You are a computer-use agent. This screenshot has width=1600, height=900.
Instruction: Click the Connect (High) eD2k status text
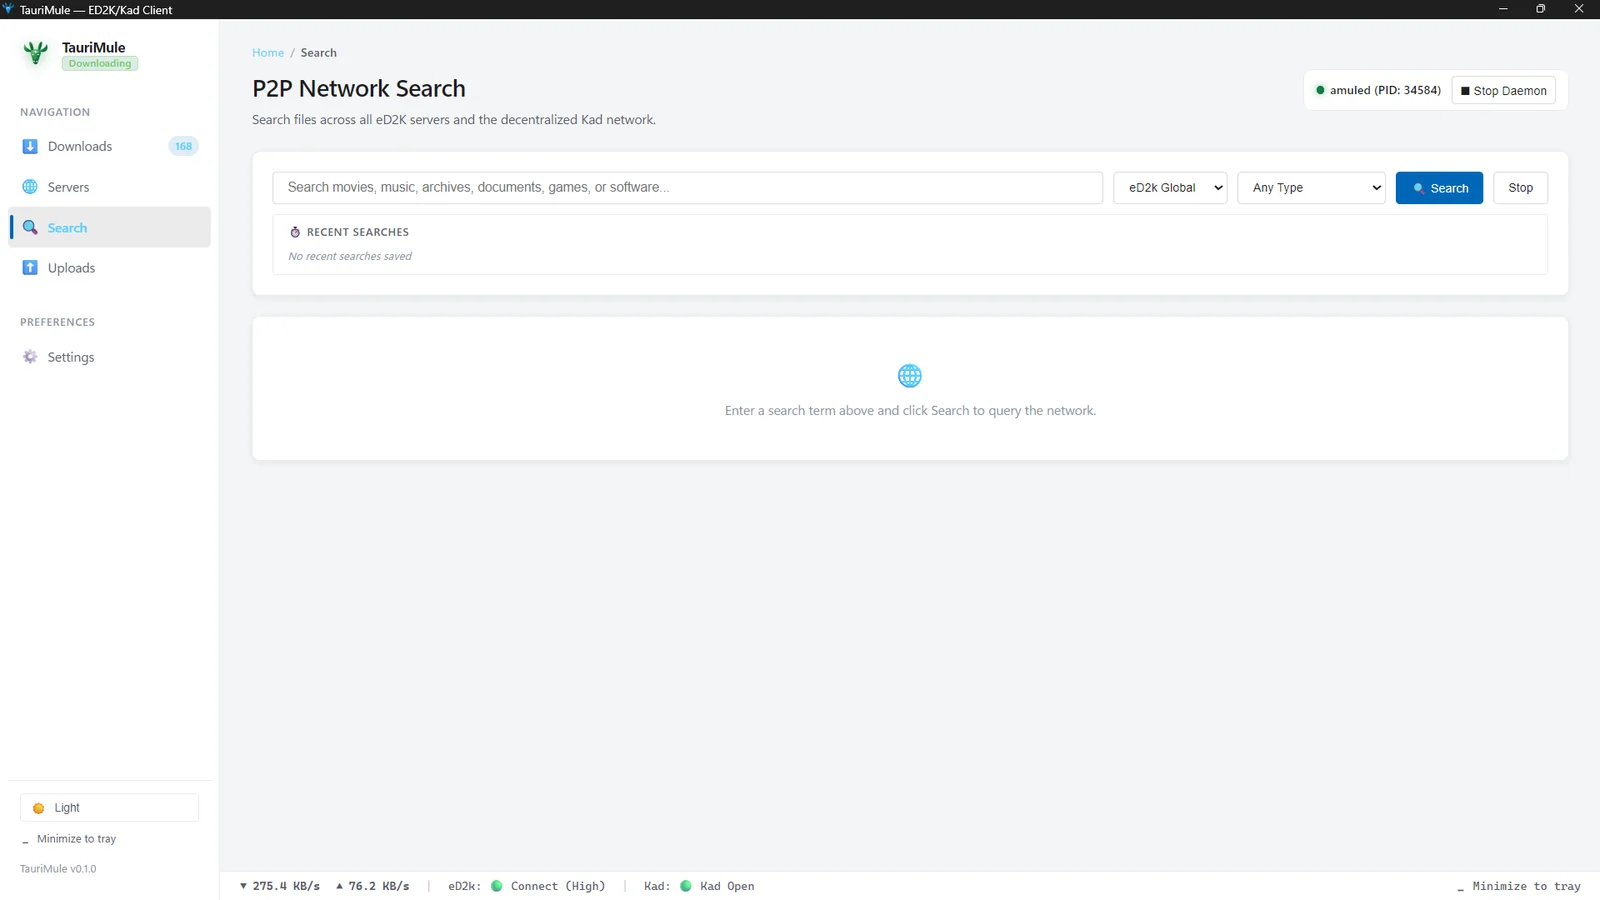[558, 886]
